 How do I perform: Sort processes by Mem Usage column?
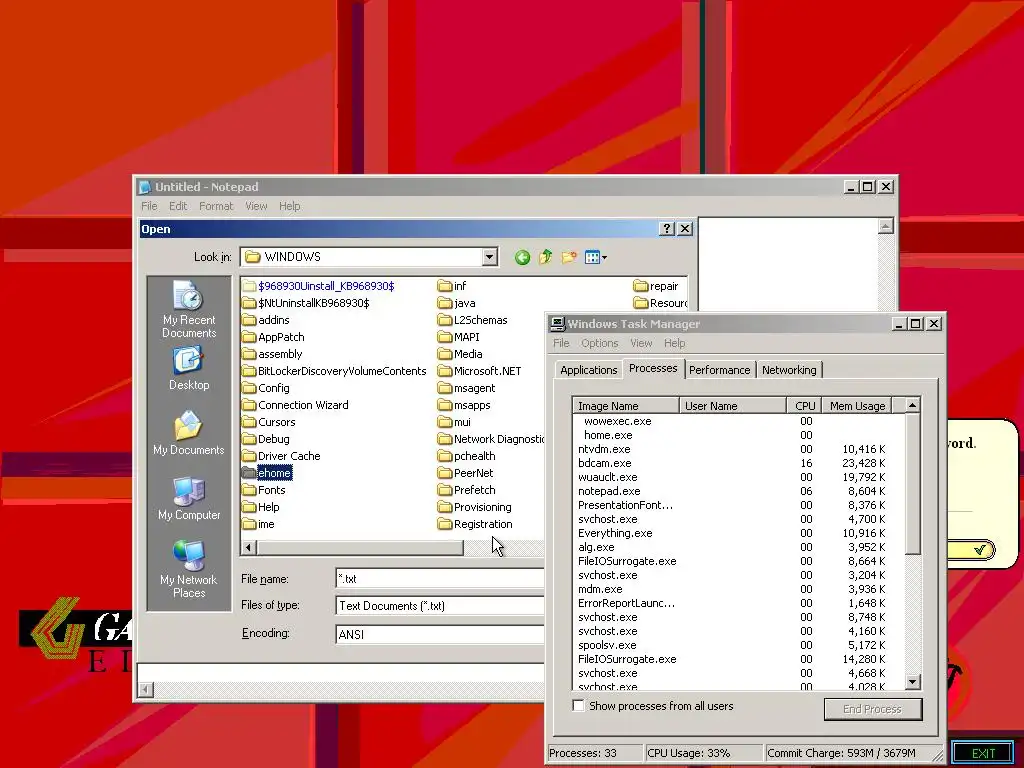[x=857, y=406]
